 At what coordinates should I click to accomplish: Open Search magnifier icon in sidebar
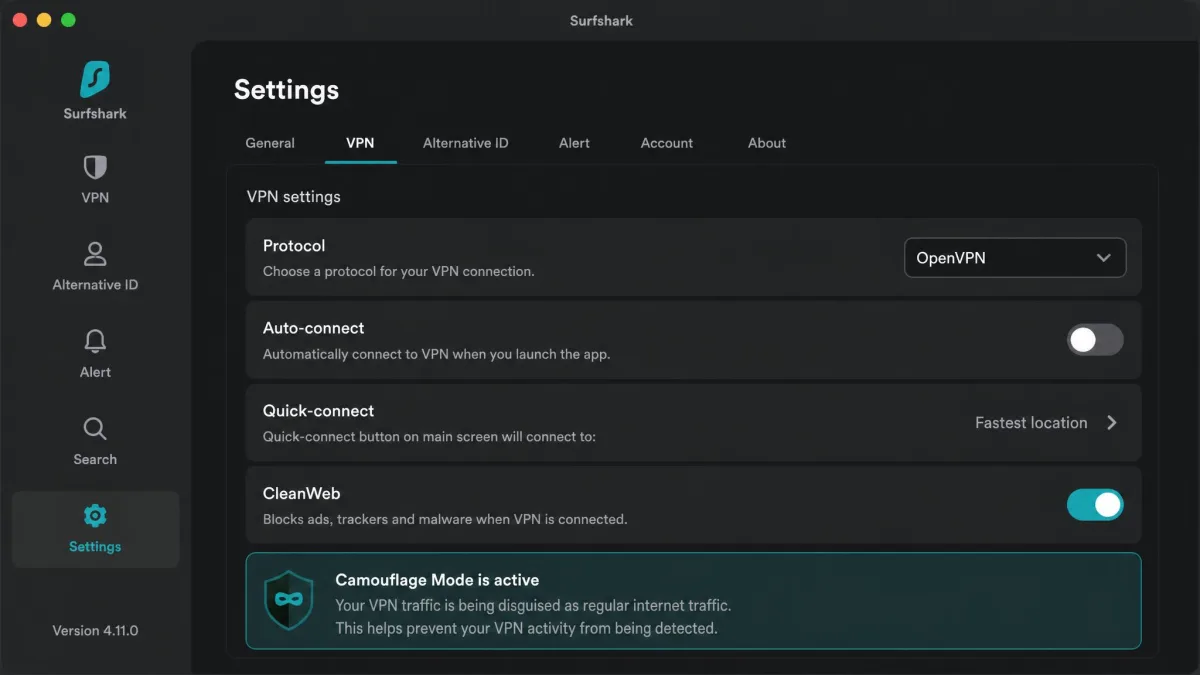coord(95,429)
